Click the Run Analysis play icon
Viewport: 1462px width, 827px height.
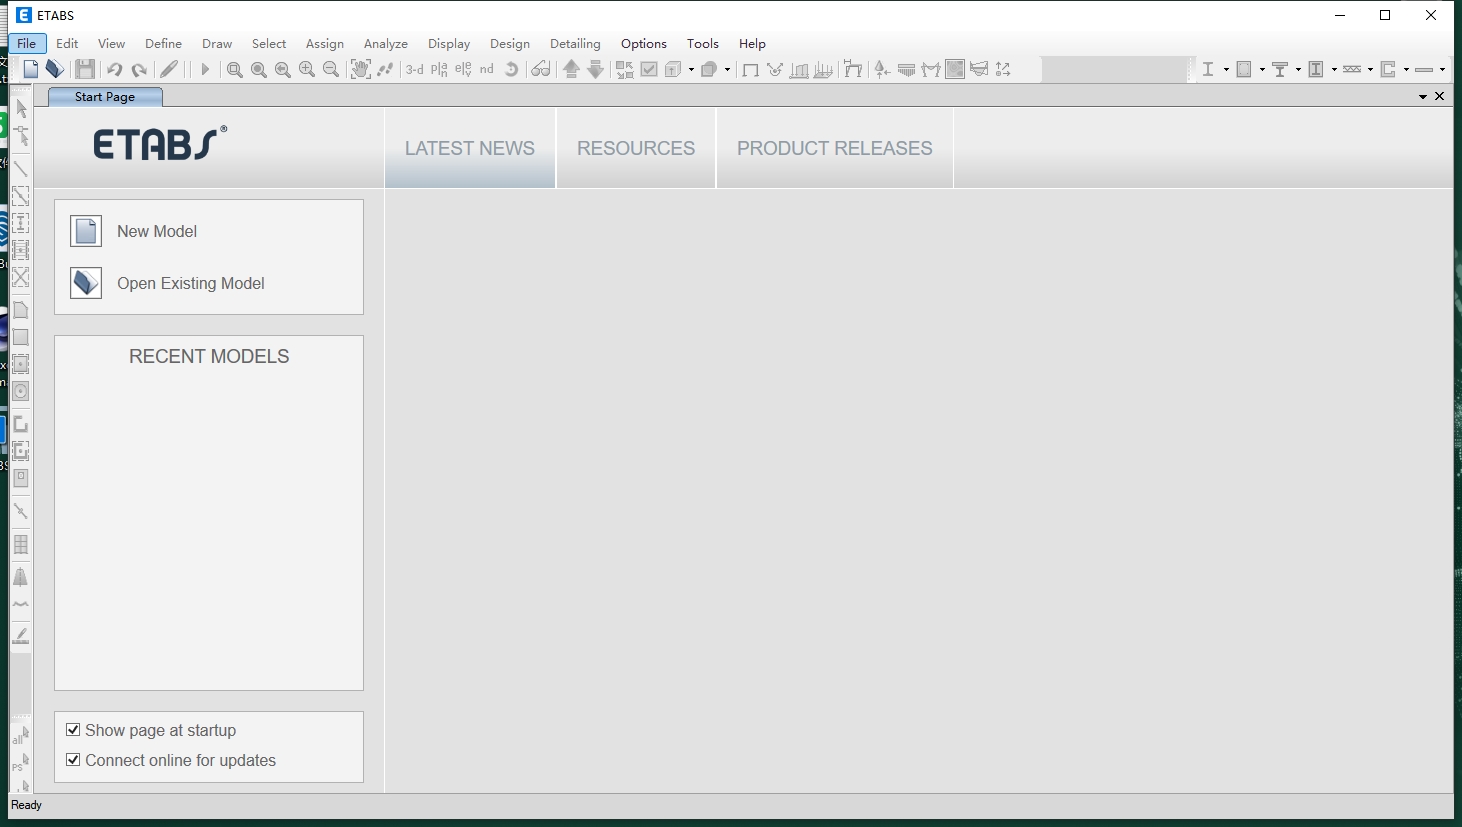[x=205, y=69]
